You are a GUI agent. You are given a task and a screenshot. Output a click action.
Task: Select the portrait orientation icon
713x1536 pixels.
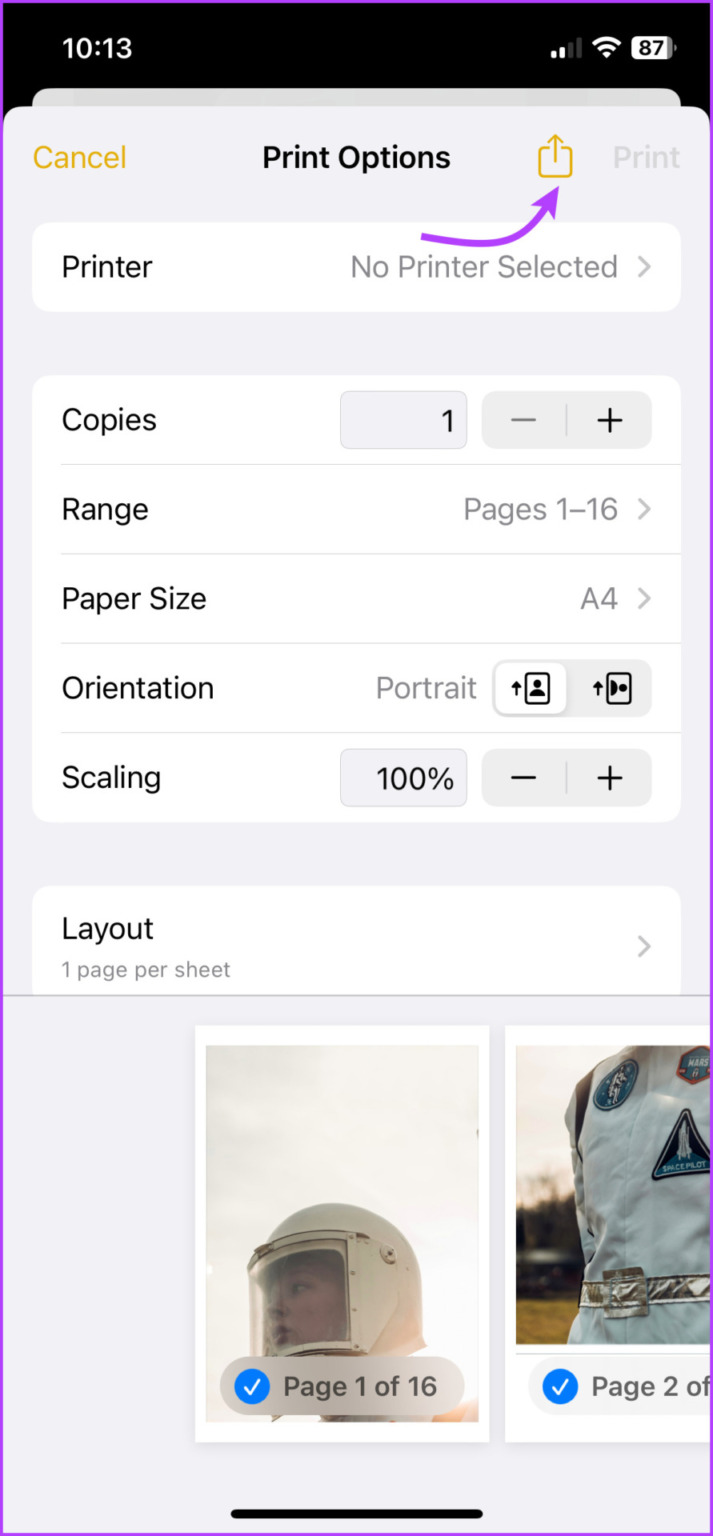pyautogui.click(x=530, y=688)
